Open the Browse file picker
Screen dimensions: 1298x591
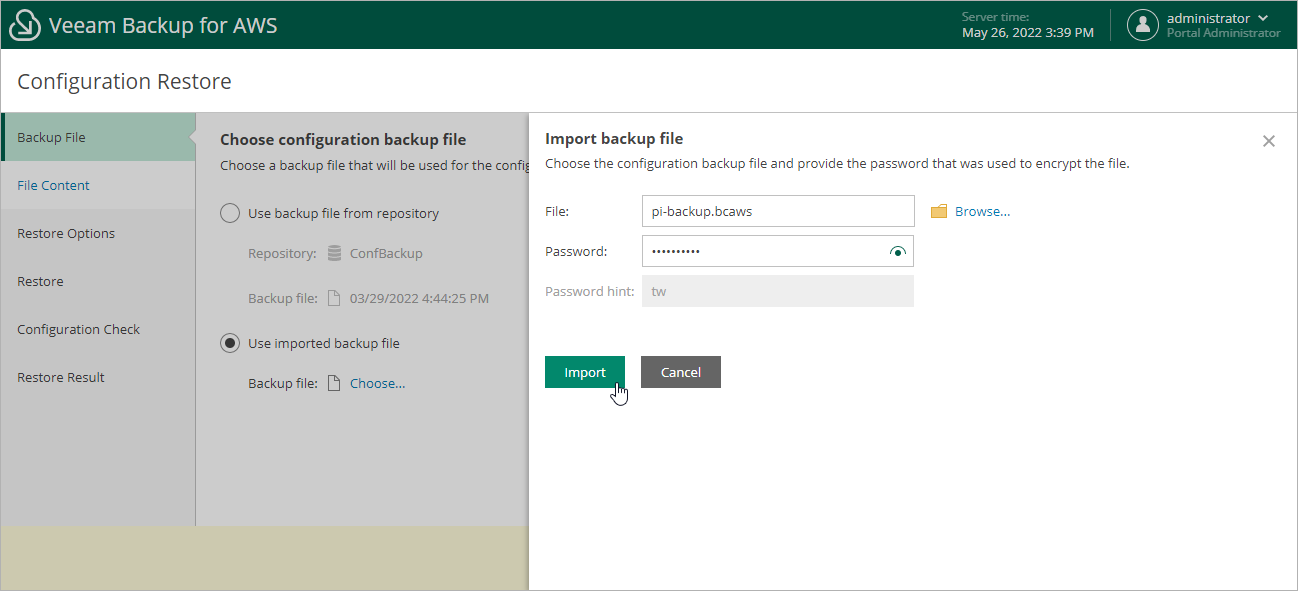[x=984, y=210]
